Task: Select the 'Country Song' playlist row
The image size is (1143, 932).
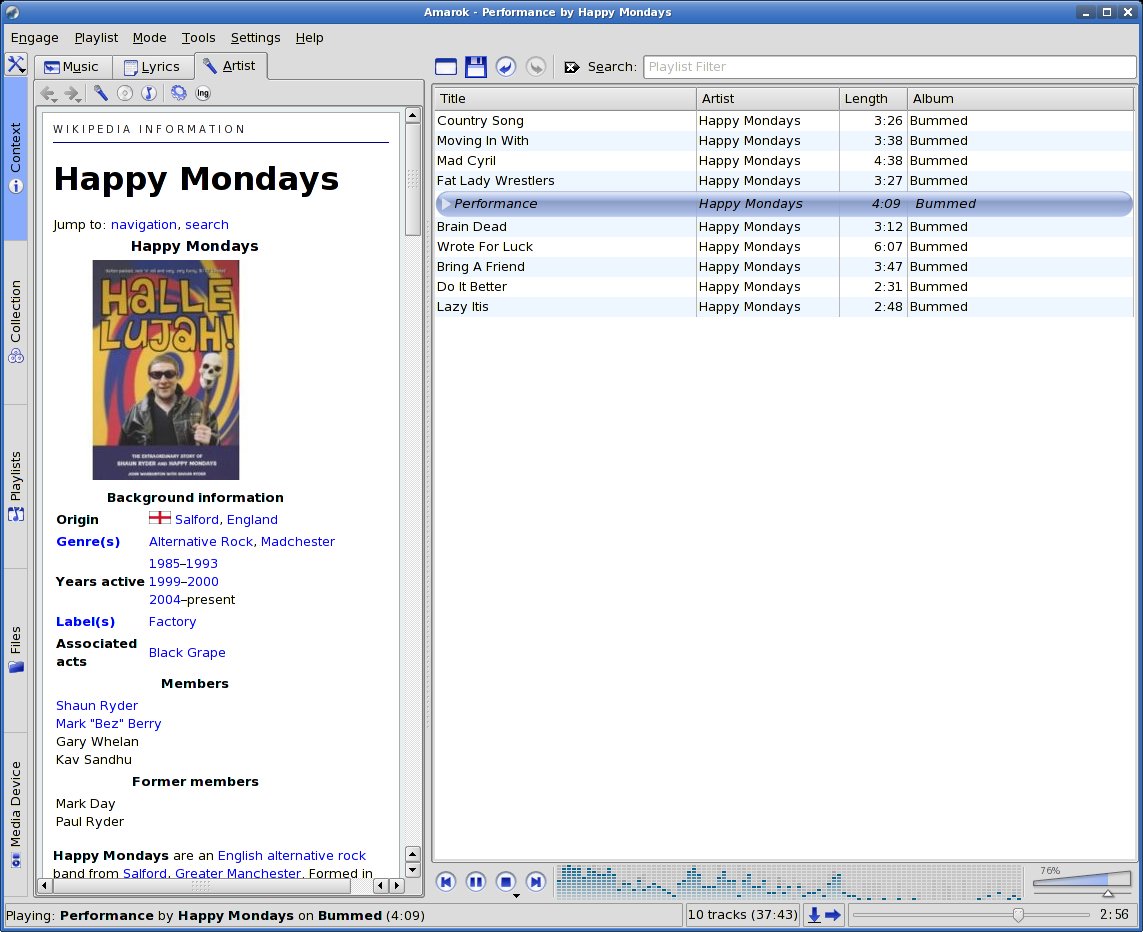Action: (784, 121)
